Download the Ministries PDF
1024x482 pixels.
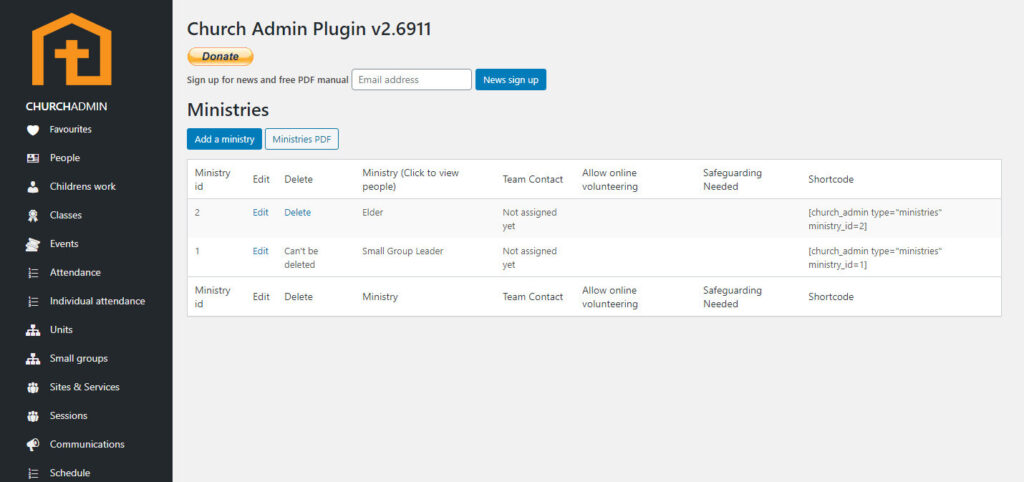(301, 139)
